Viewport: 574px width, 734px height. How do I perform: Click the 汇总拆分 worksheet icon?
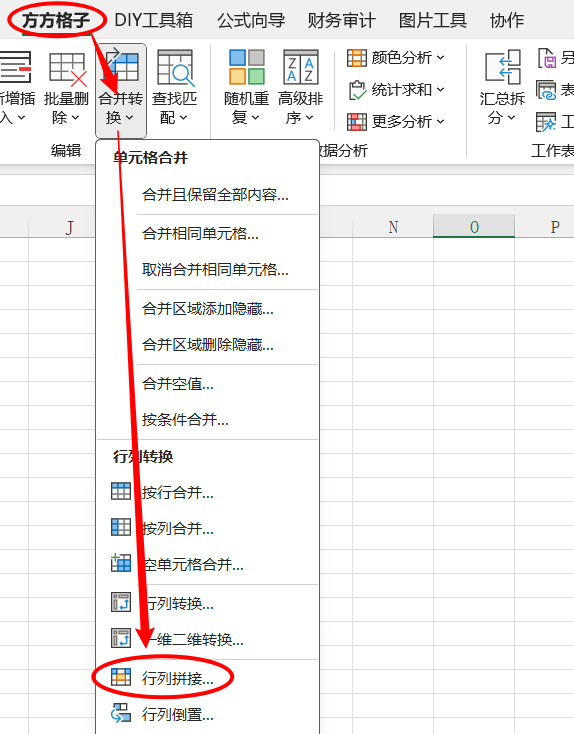pyautogui.click(x=503, y=67)
